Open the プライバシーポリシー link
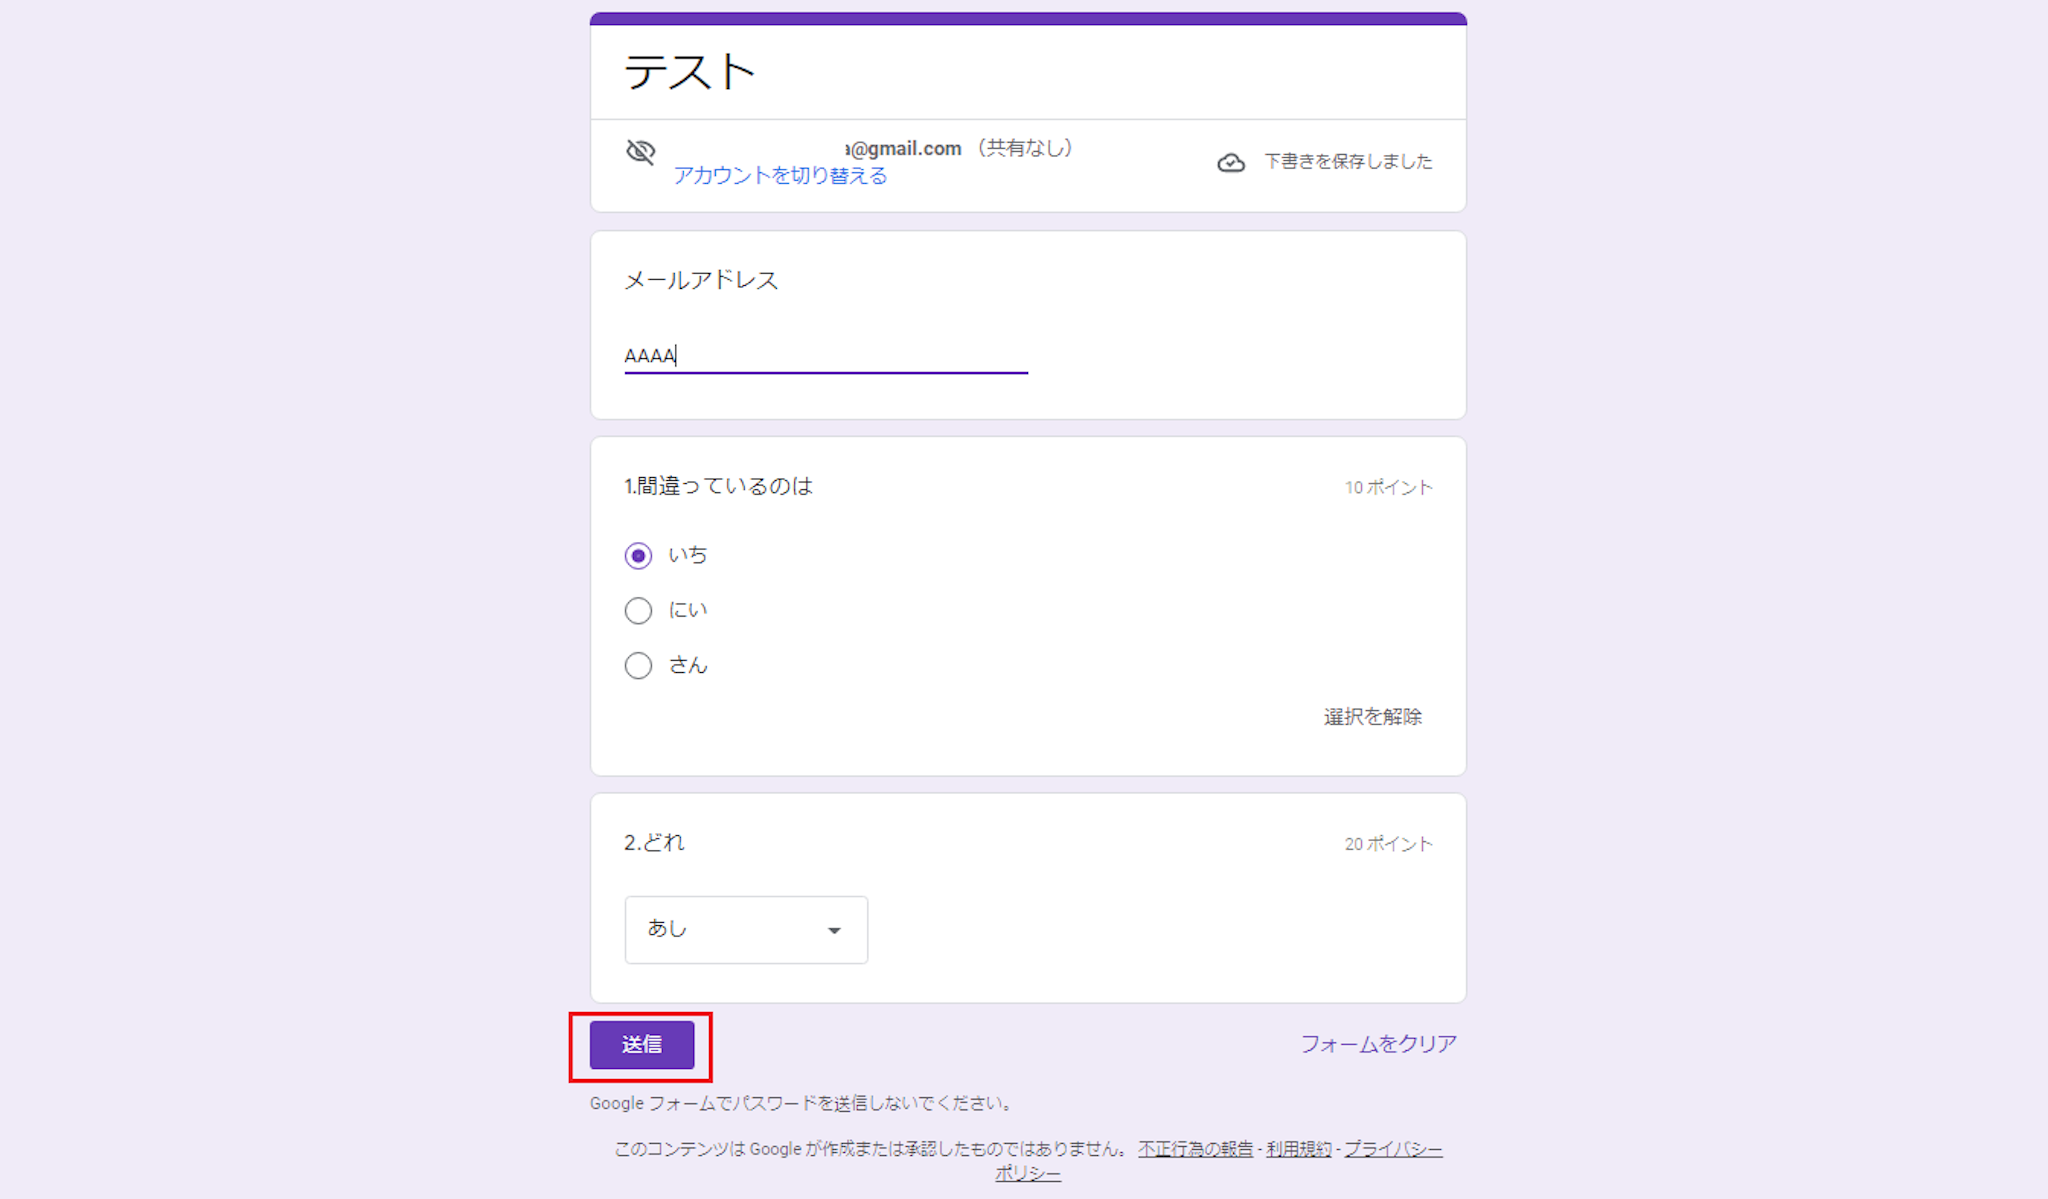 tap(1392, 1149)
